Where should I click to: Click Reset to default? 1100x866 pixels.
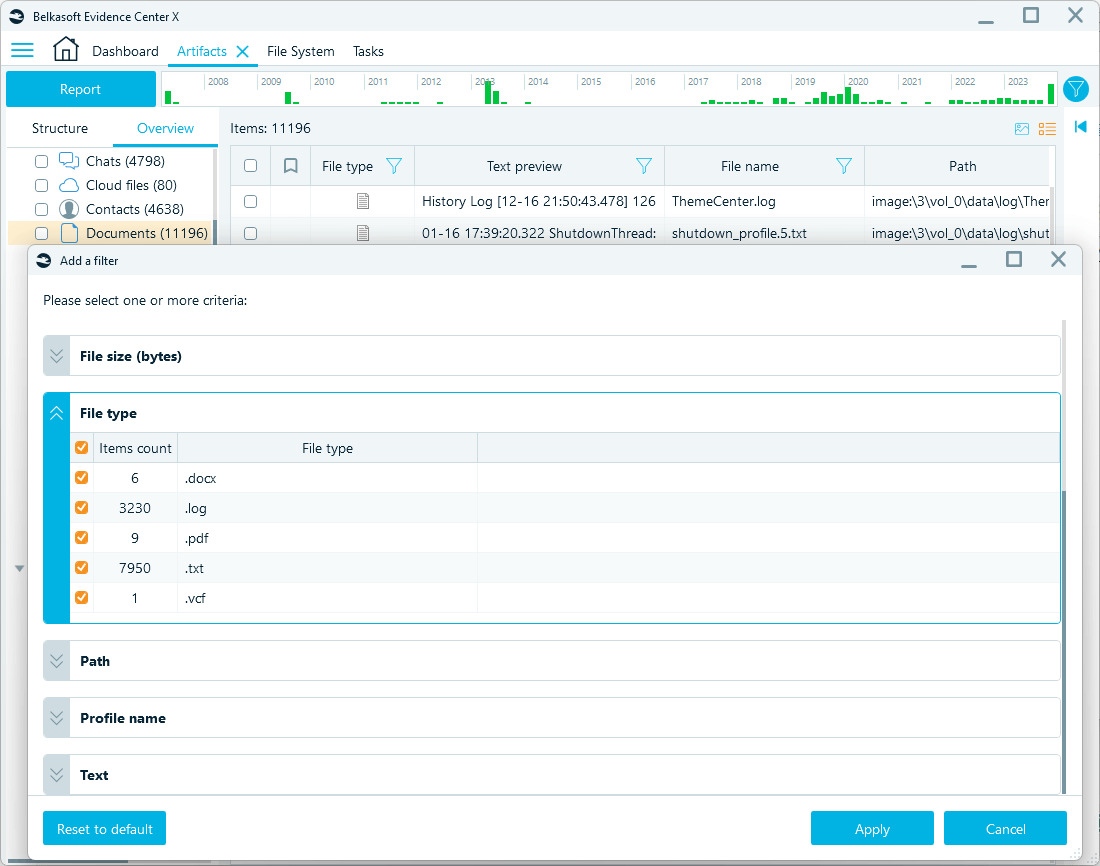105,829
